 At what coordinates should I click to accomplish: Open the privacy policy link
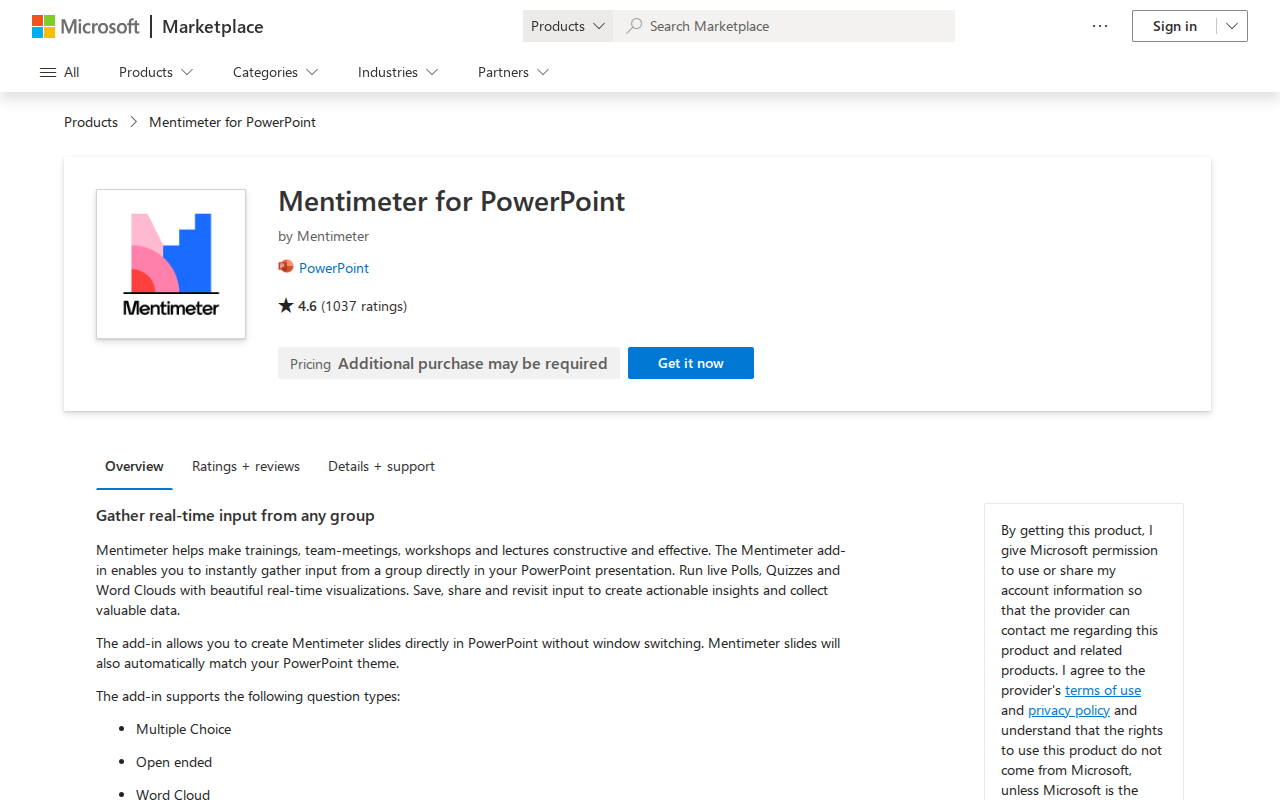coord(1069,710)
